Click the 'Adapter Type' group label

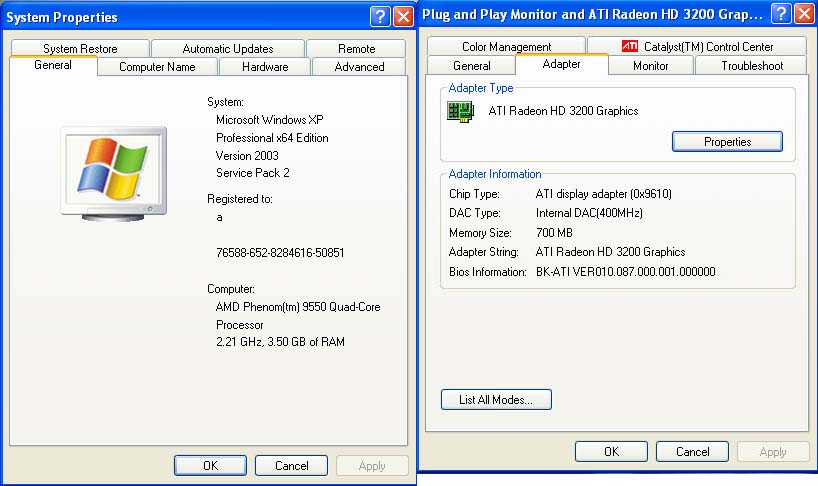(480, 88)
